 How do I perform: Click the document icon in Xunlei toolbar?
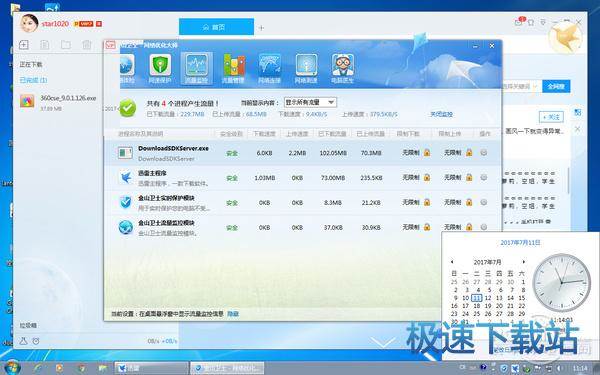coord(45,45)
